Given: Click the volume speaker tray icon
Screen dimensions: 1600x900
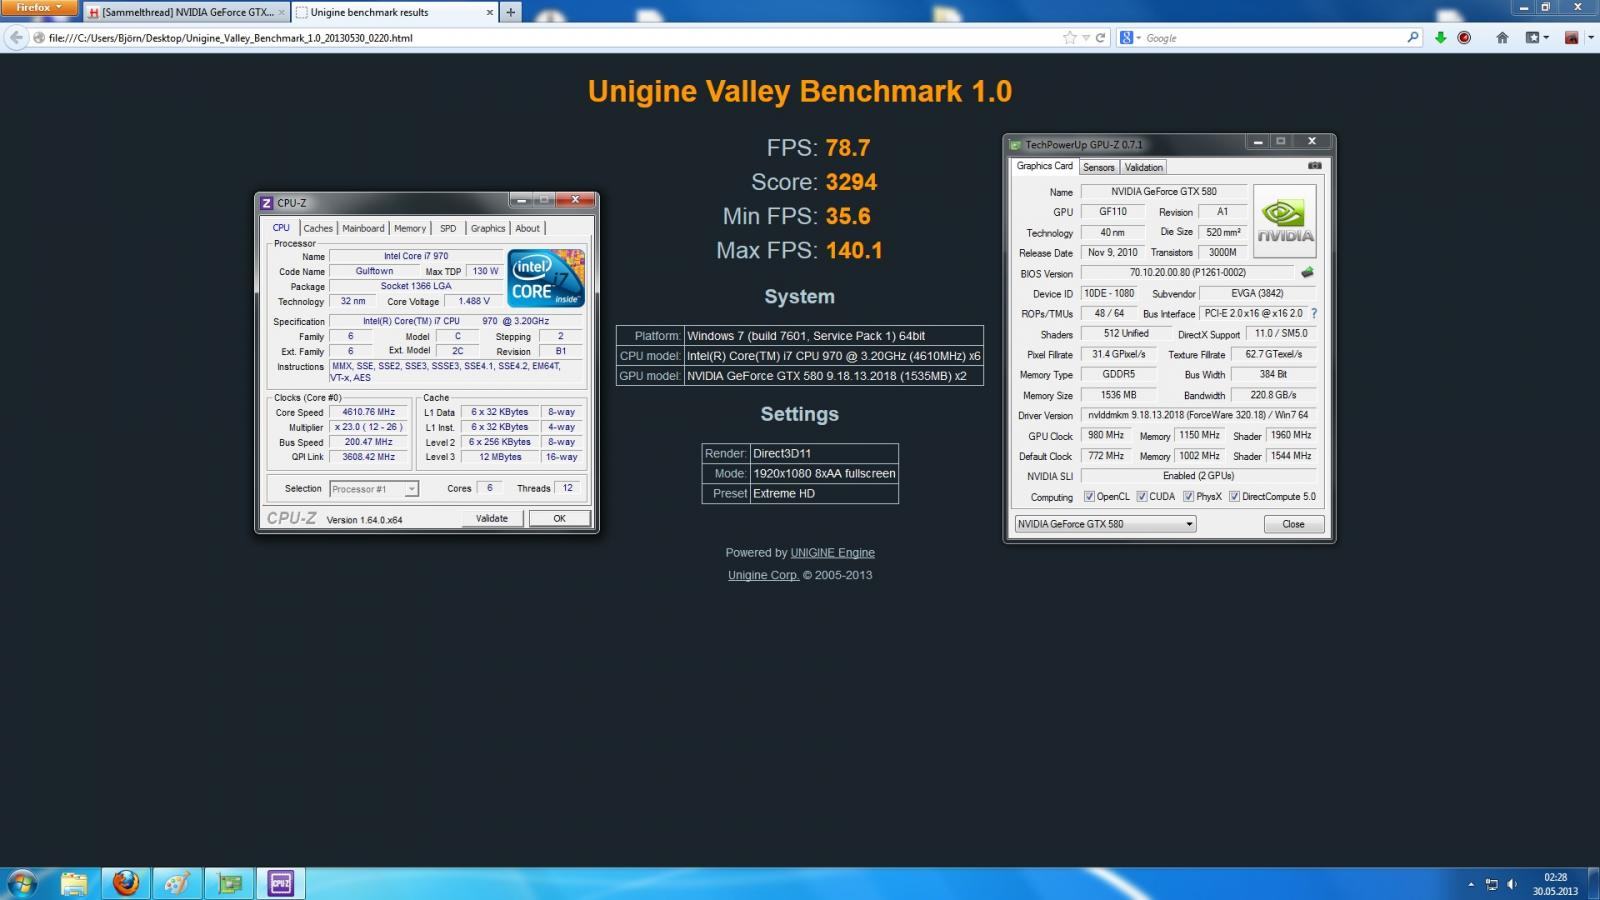Looking at the screenshot, I should point(1512,884).
